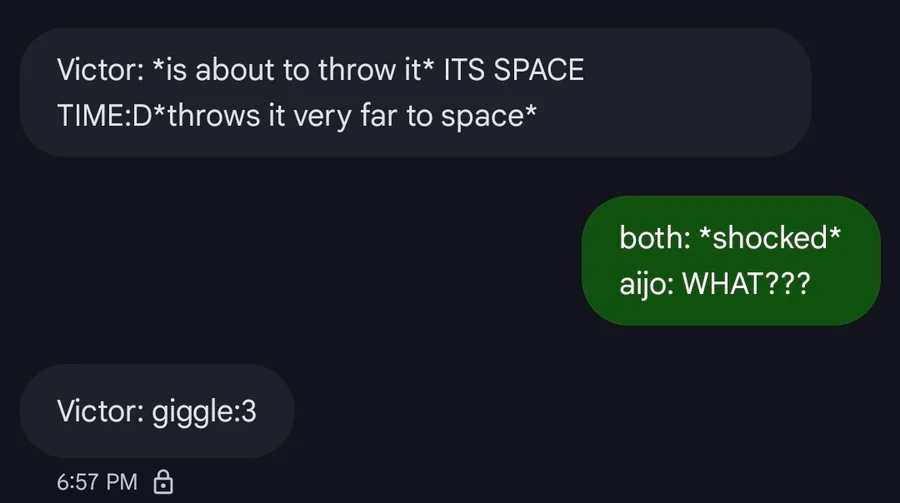The height and width of the screenshot is (503, 900).
Task: Click the "*throws" word in top message
Action: [203, 115]
